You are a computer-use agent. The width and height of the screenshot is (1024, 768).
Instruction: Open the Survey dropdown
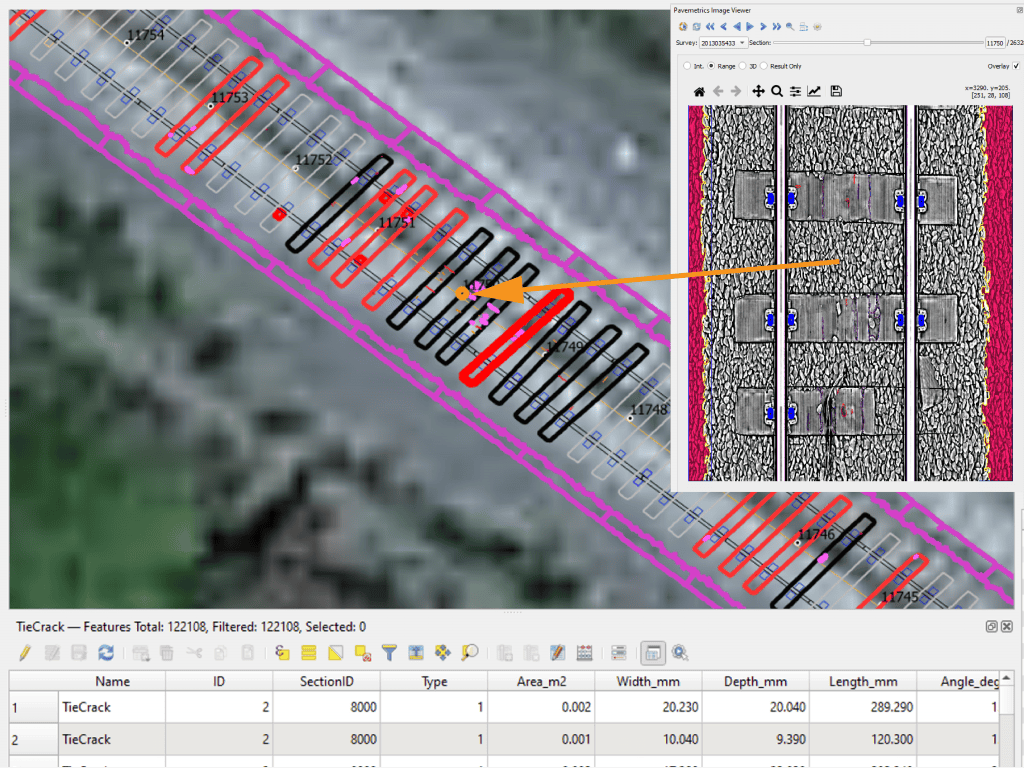pyautogui.click(x=725, y=43)
